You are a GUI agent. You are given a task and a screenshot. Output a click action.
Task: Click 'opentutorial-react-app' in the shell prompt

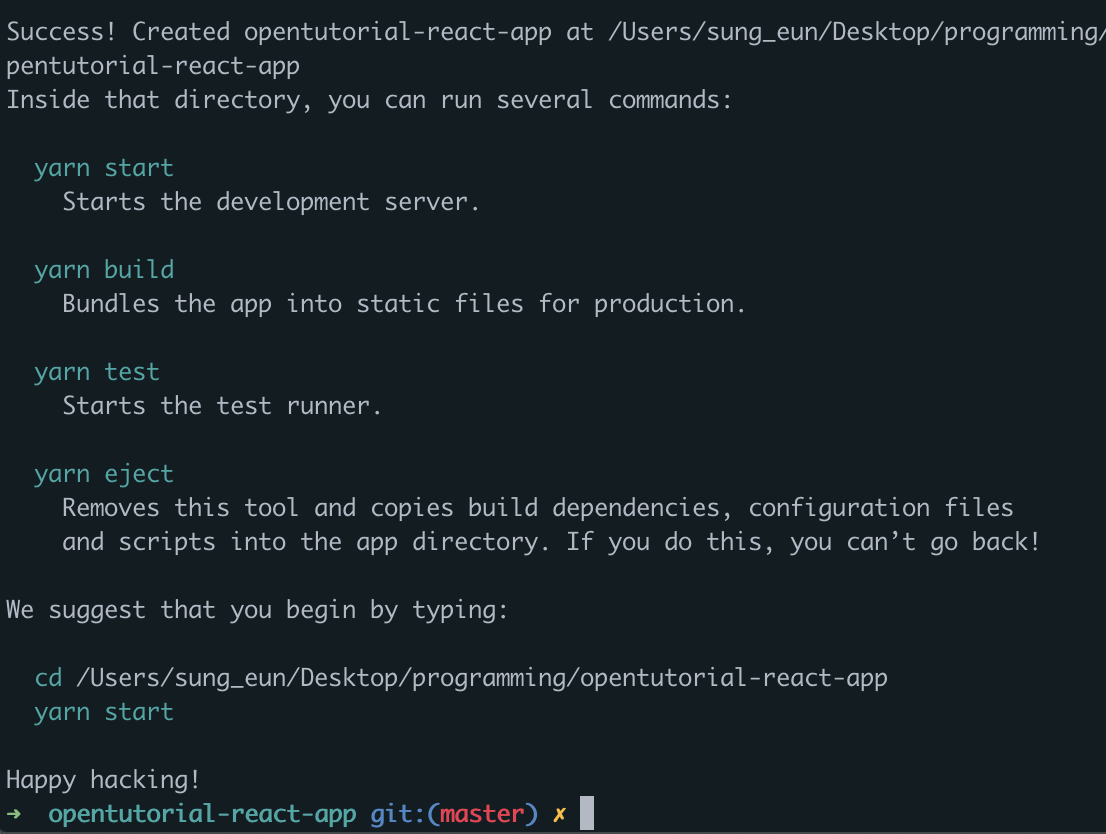(x=202, y=814)
